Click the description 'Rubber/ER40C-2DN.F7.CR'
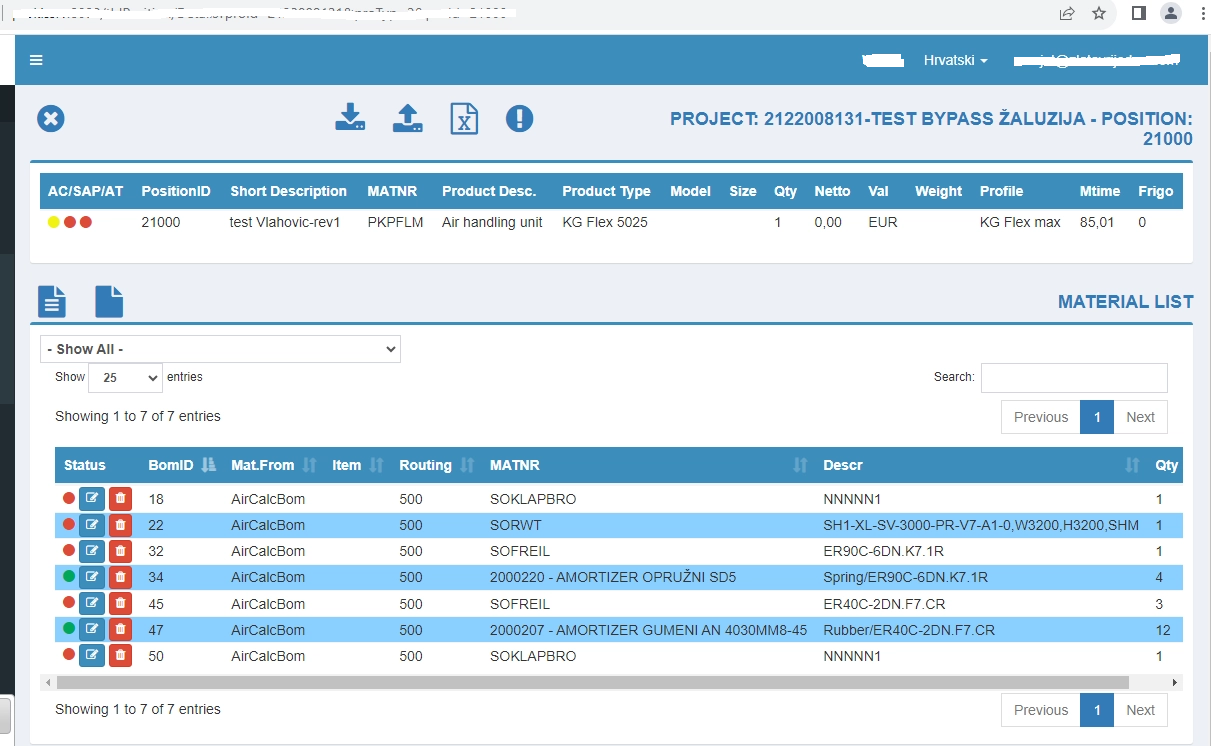Viewport: 1211px width, 746px height. pos(909,630)
